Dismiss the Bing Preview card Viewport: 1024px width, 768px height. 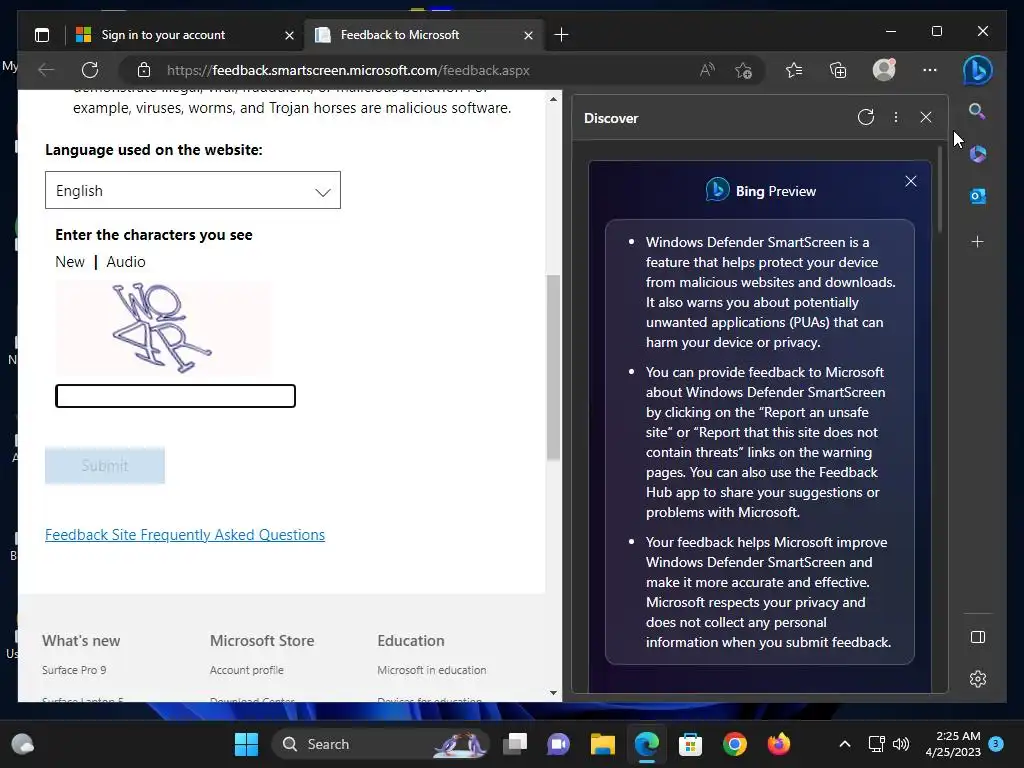pyautogui.click(x=911, y=182)
